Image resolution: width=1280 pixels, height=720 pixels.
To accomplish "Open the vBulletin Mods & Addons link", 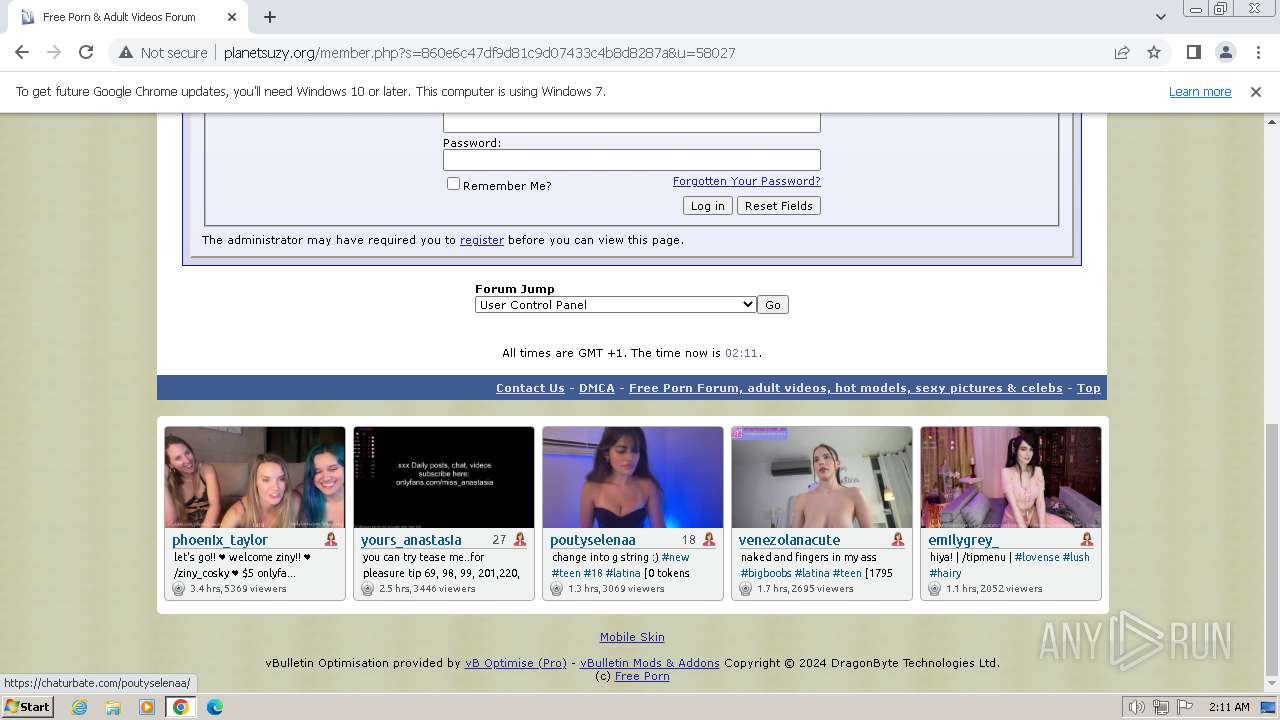I will click(x=649, y=663).
